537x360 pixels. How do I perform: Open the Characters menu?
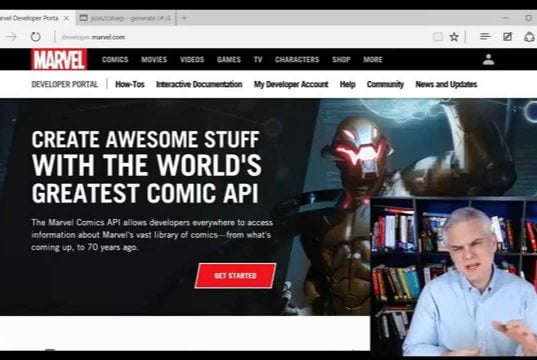pos(297,60)
